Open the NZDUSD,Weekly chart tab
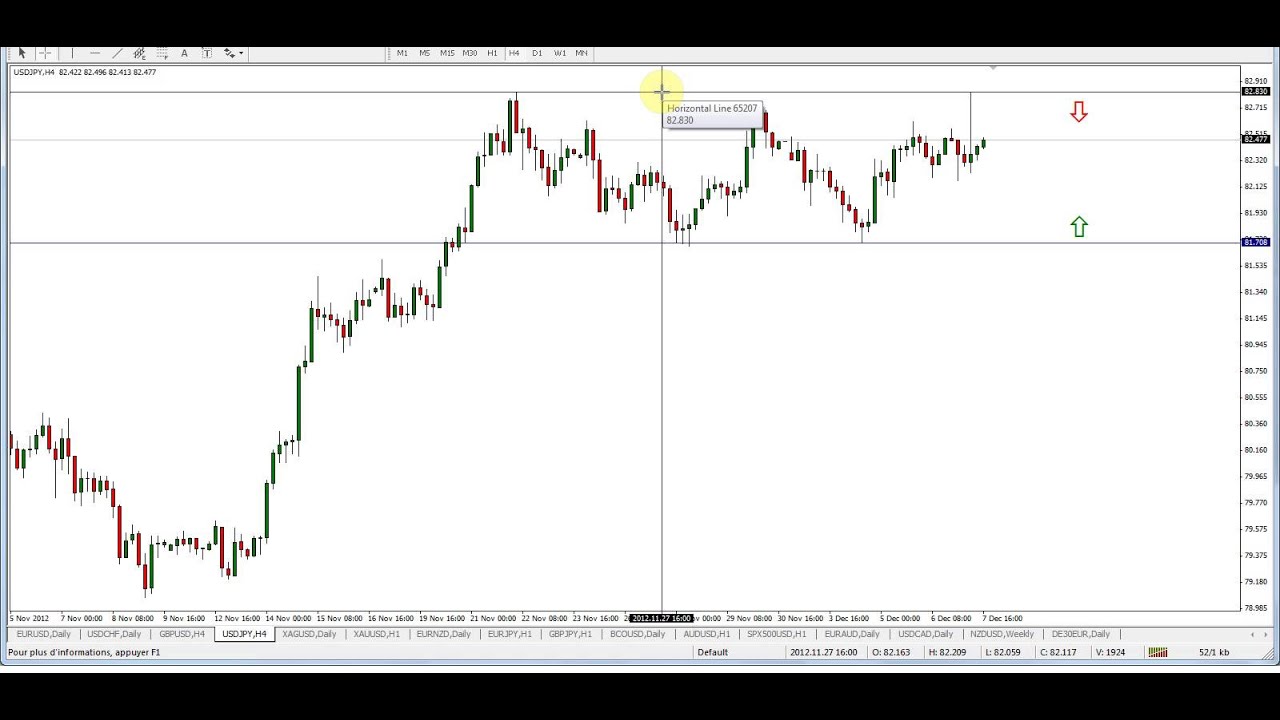The width and height of the screenshot is (1280, 720). click(x=1001, y=634)
